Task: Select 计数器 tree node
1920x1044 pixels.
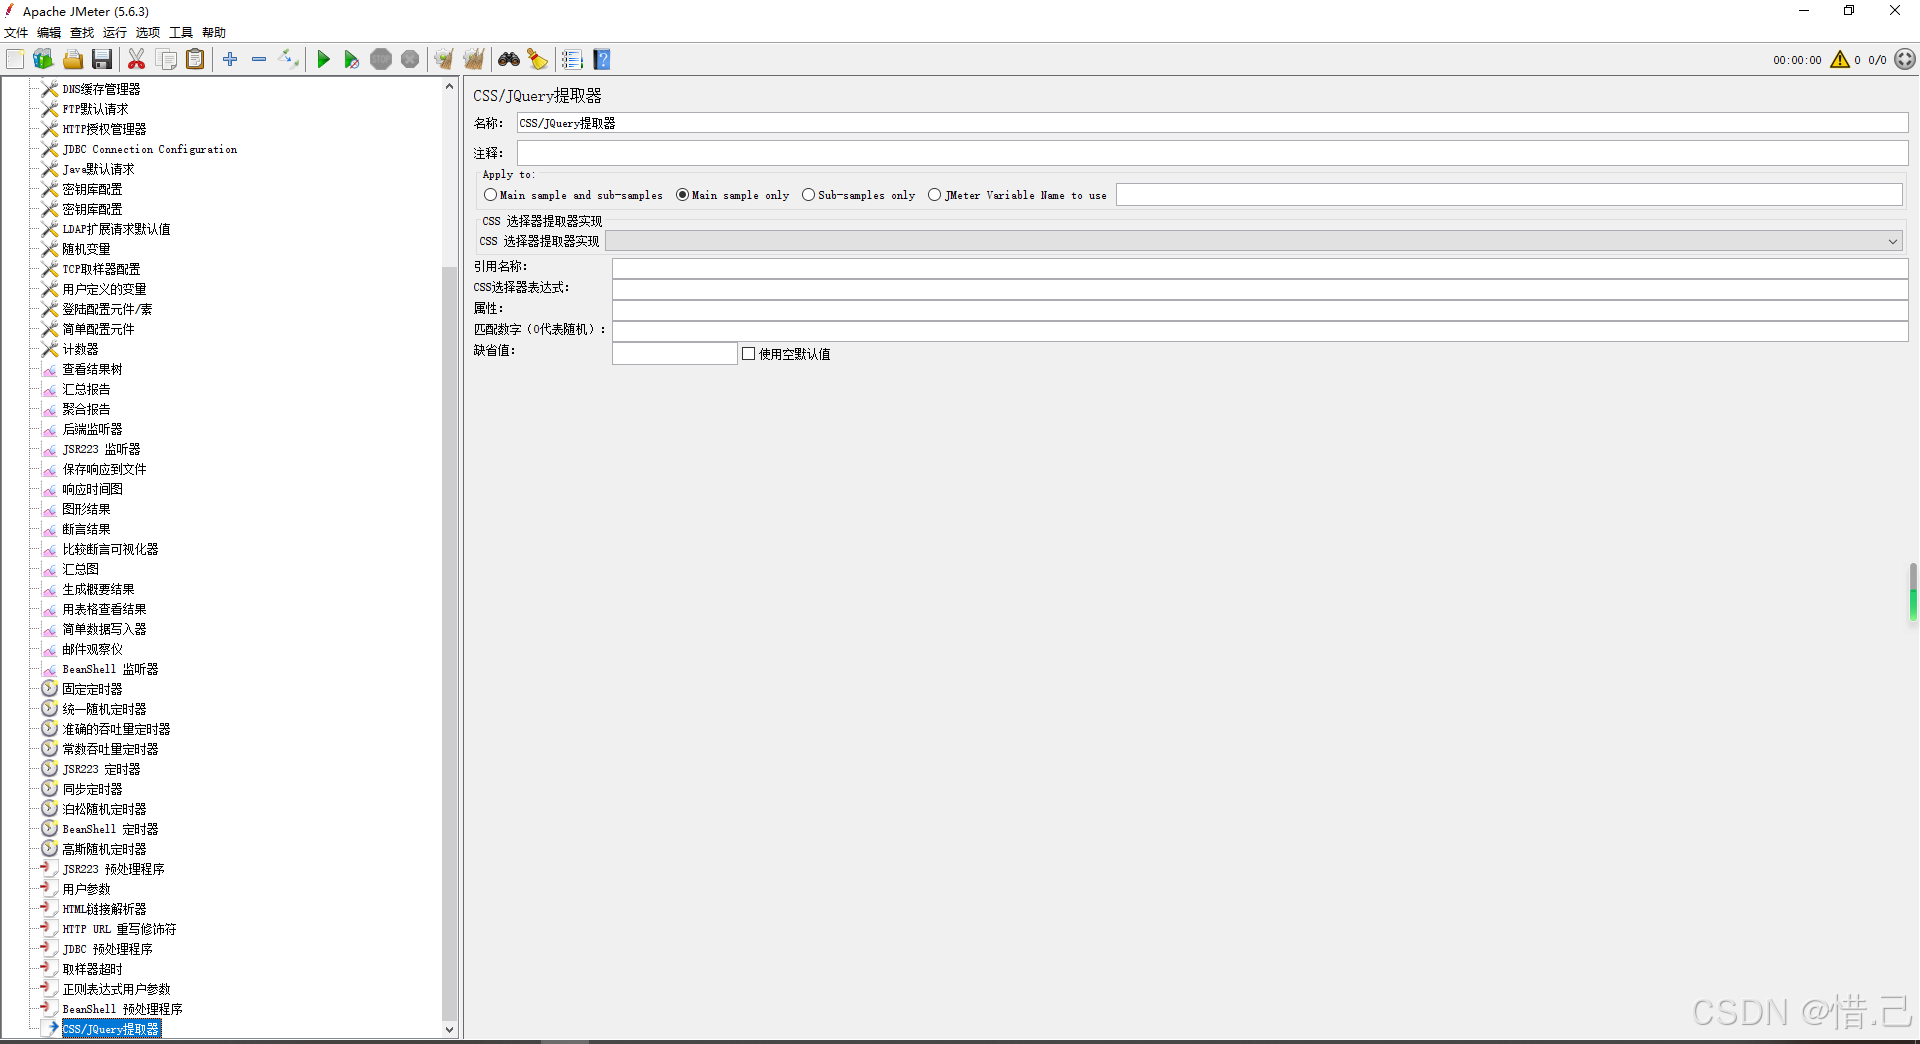Action: coord(80,349)
